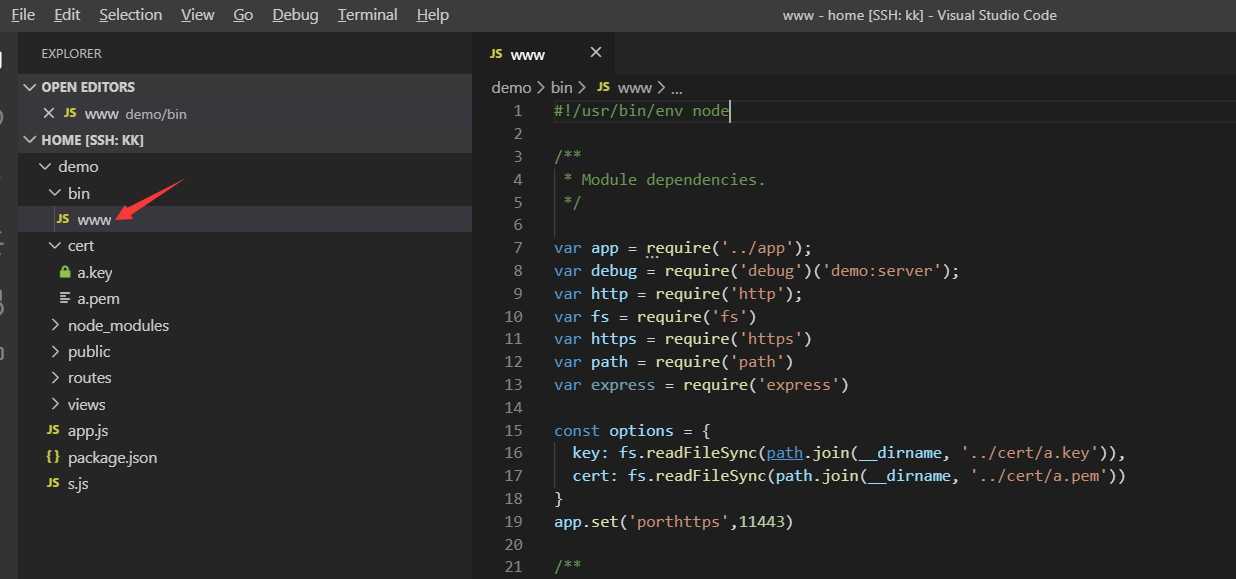Screen dimensions: 1236x579
Task: Click the underlined path link on line 16
Action: (x=786, y=452)
